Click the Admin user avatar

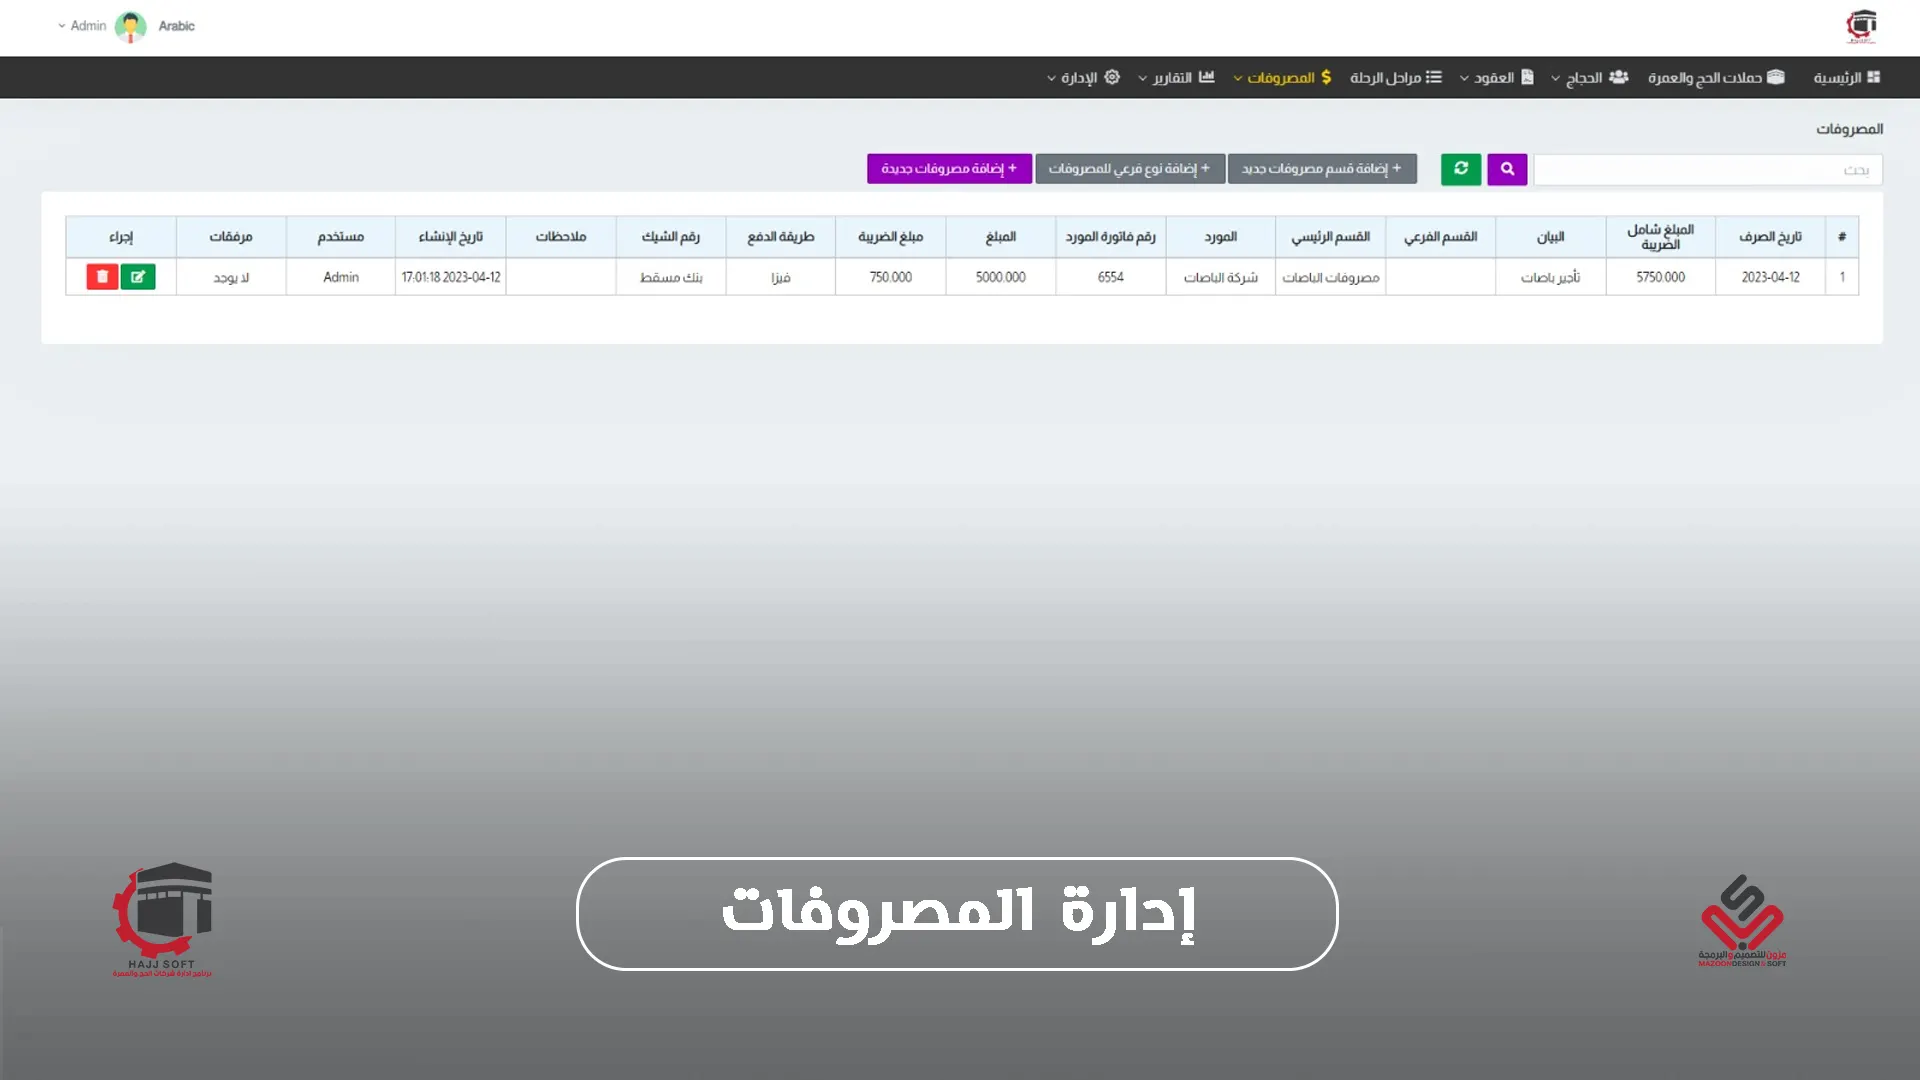[130, 27]
